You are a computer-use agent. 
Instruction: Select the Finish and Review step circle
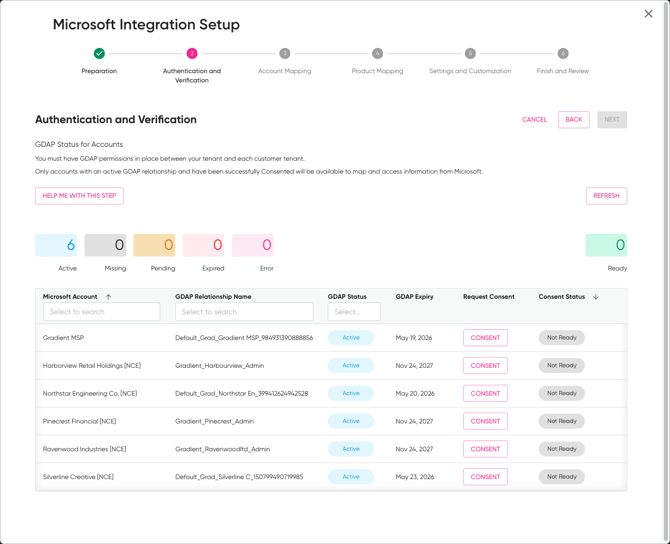563,53
